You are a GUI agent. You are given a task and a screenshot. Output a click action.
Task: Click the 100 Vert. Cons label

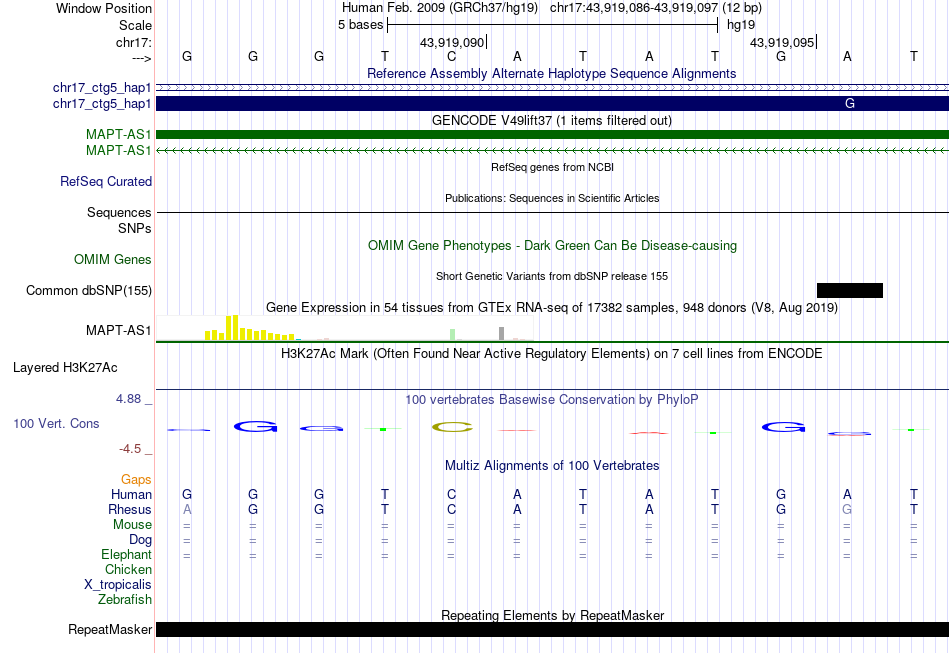pyautogui.click(x=56, y=423)
